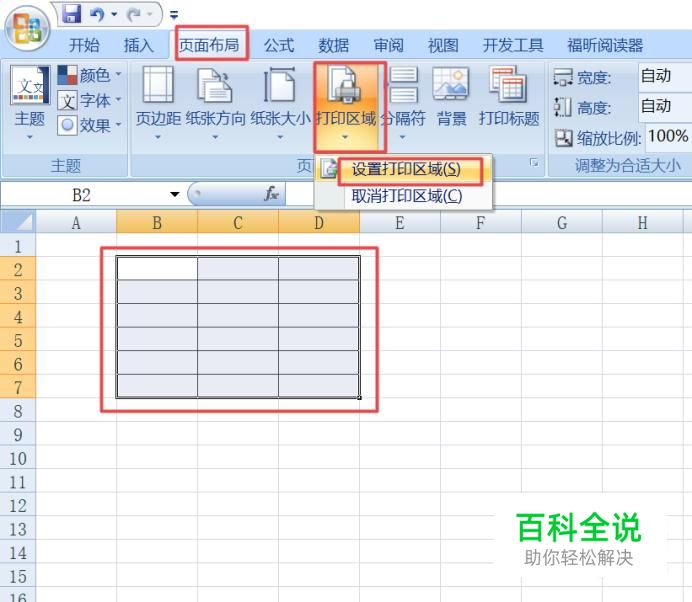Click the Select All corner button
The height and width of the screenshot is (602, 692).
click(x=18, y=222)
